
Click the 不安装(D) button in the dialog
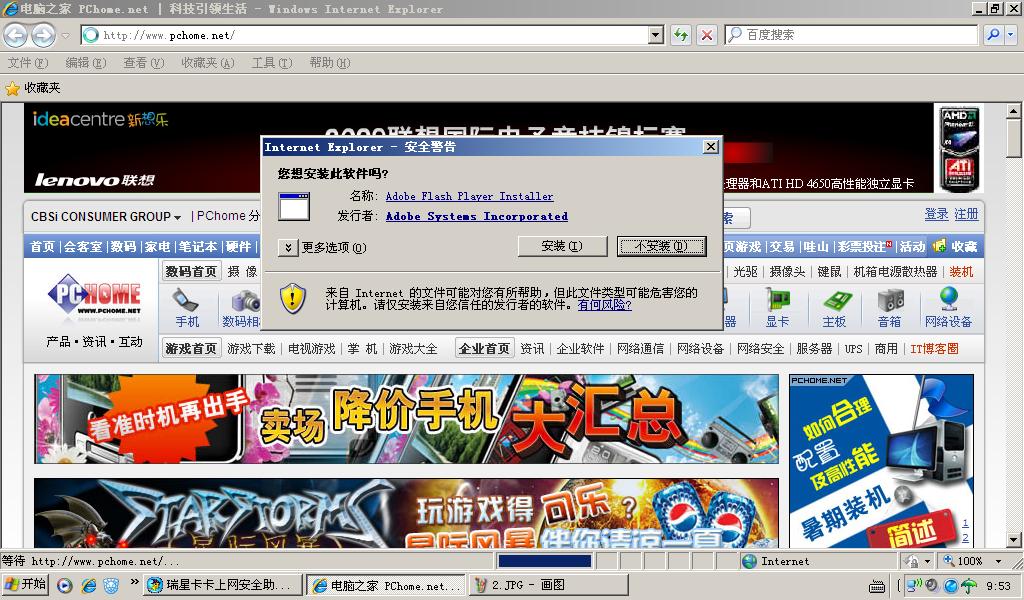662,246
